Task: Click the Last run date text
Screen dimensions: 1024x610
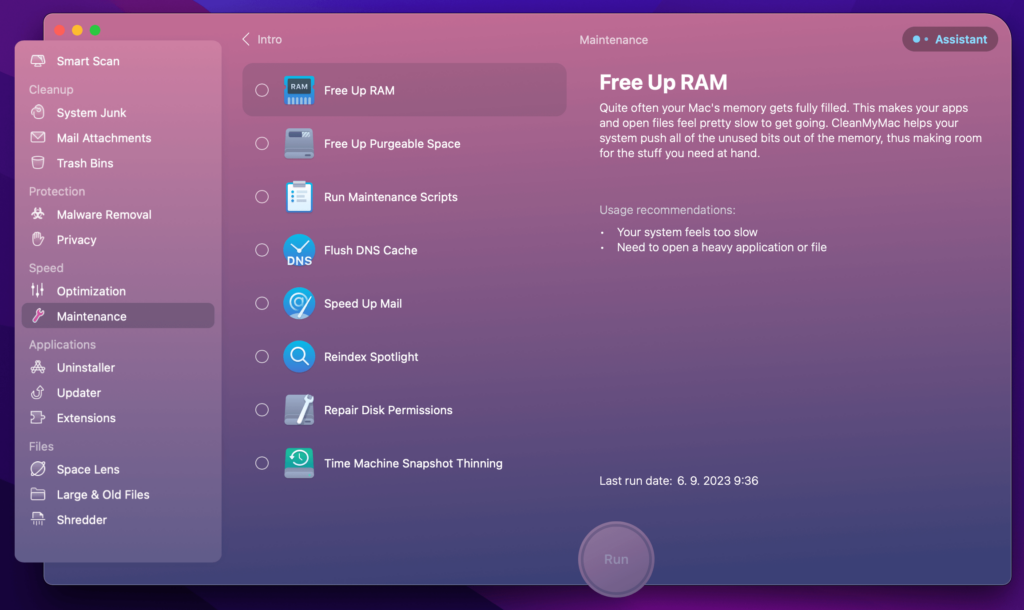Action: click(x=679, y=481)
